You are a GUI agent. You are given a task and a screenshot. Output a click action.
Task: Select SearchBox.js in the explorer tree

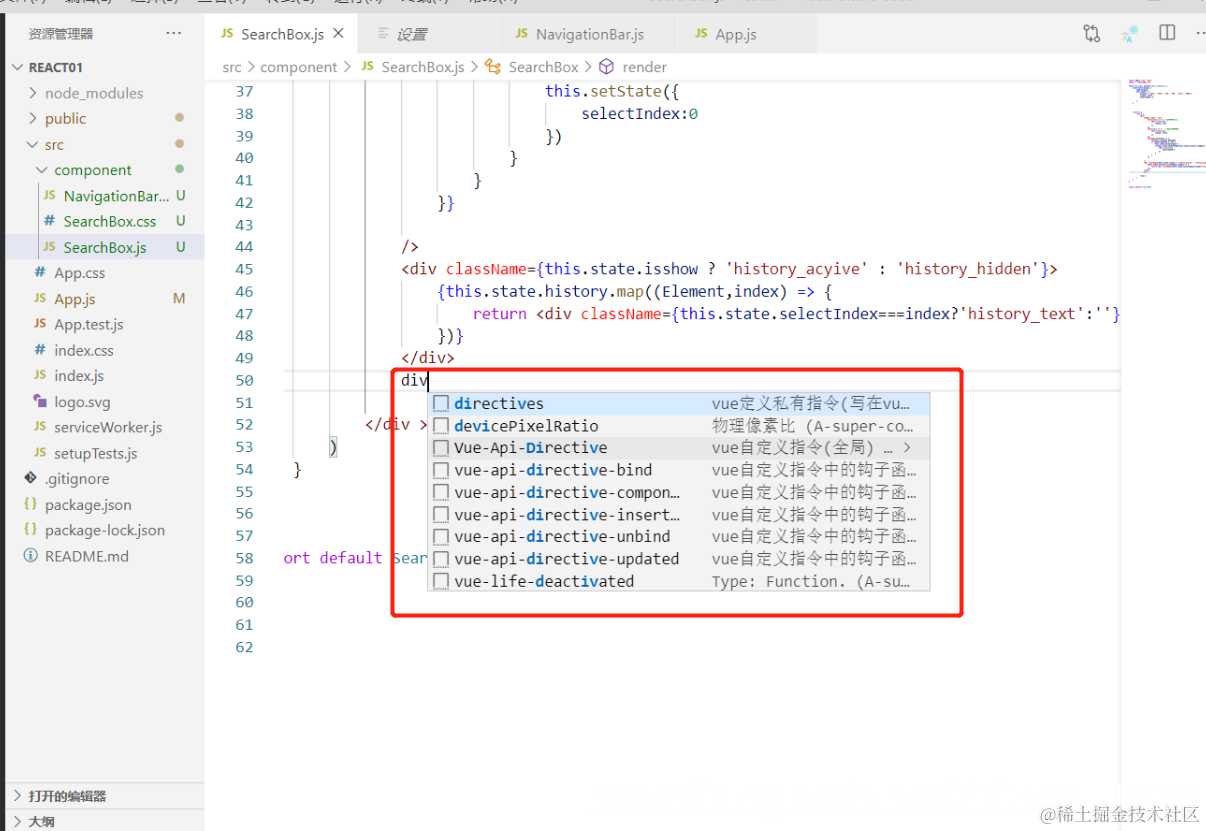pos(104,247)
